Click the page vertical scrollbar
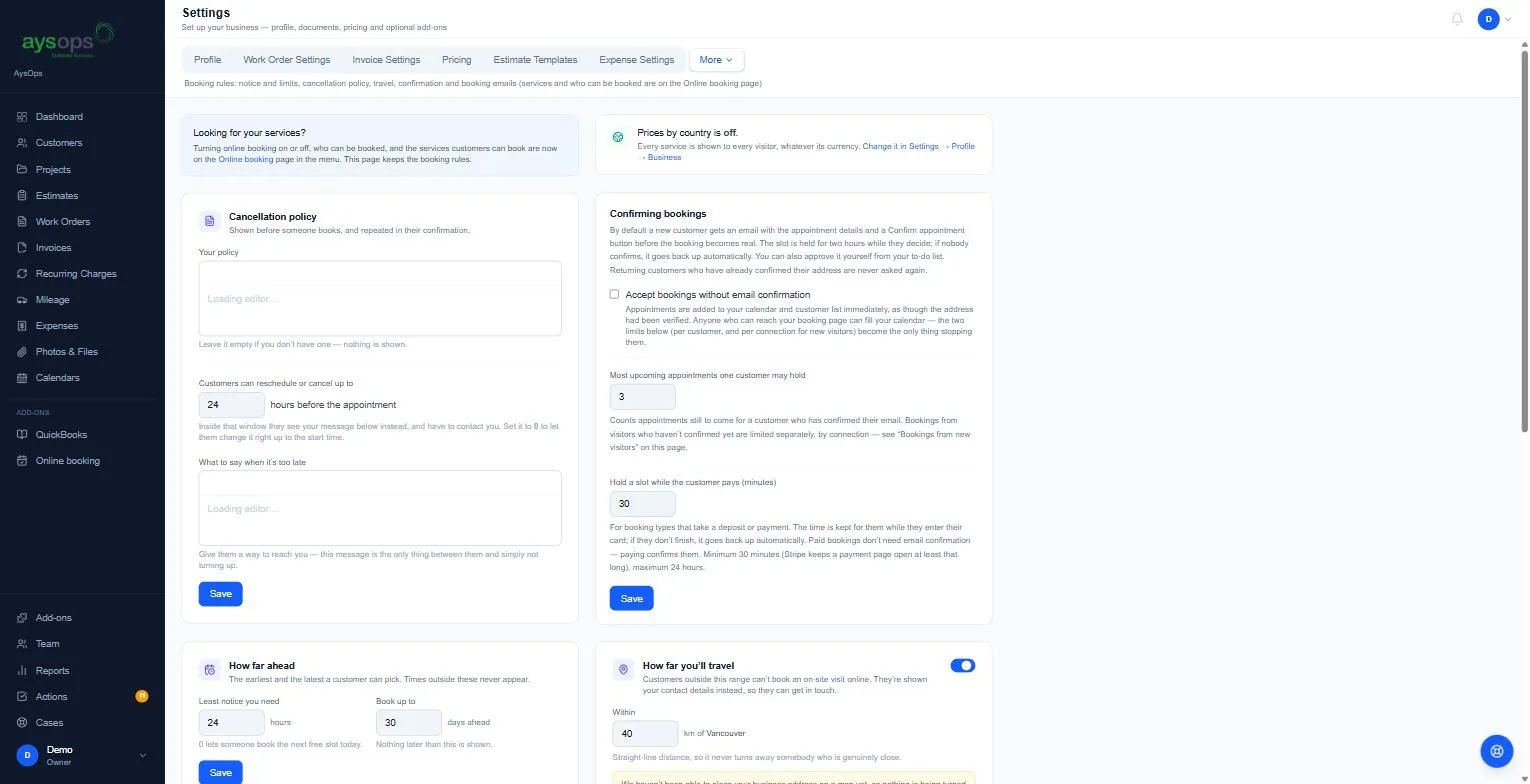Screen dimensions: 1530x784 (1524, 240)
